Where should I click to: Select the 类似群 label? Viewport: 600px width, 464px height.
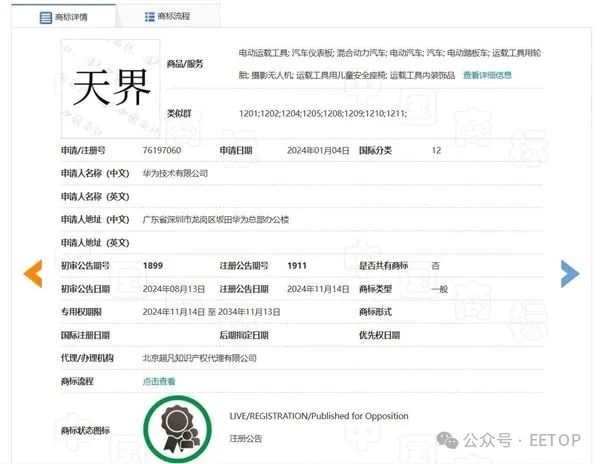[179, 113]
